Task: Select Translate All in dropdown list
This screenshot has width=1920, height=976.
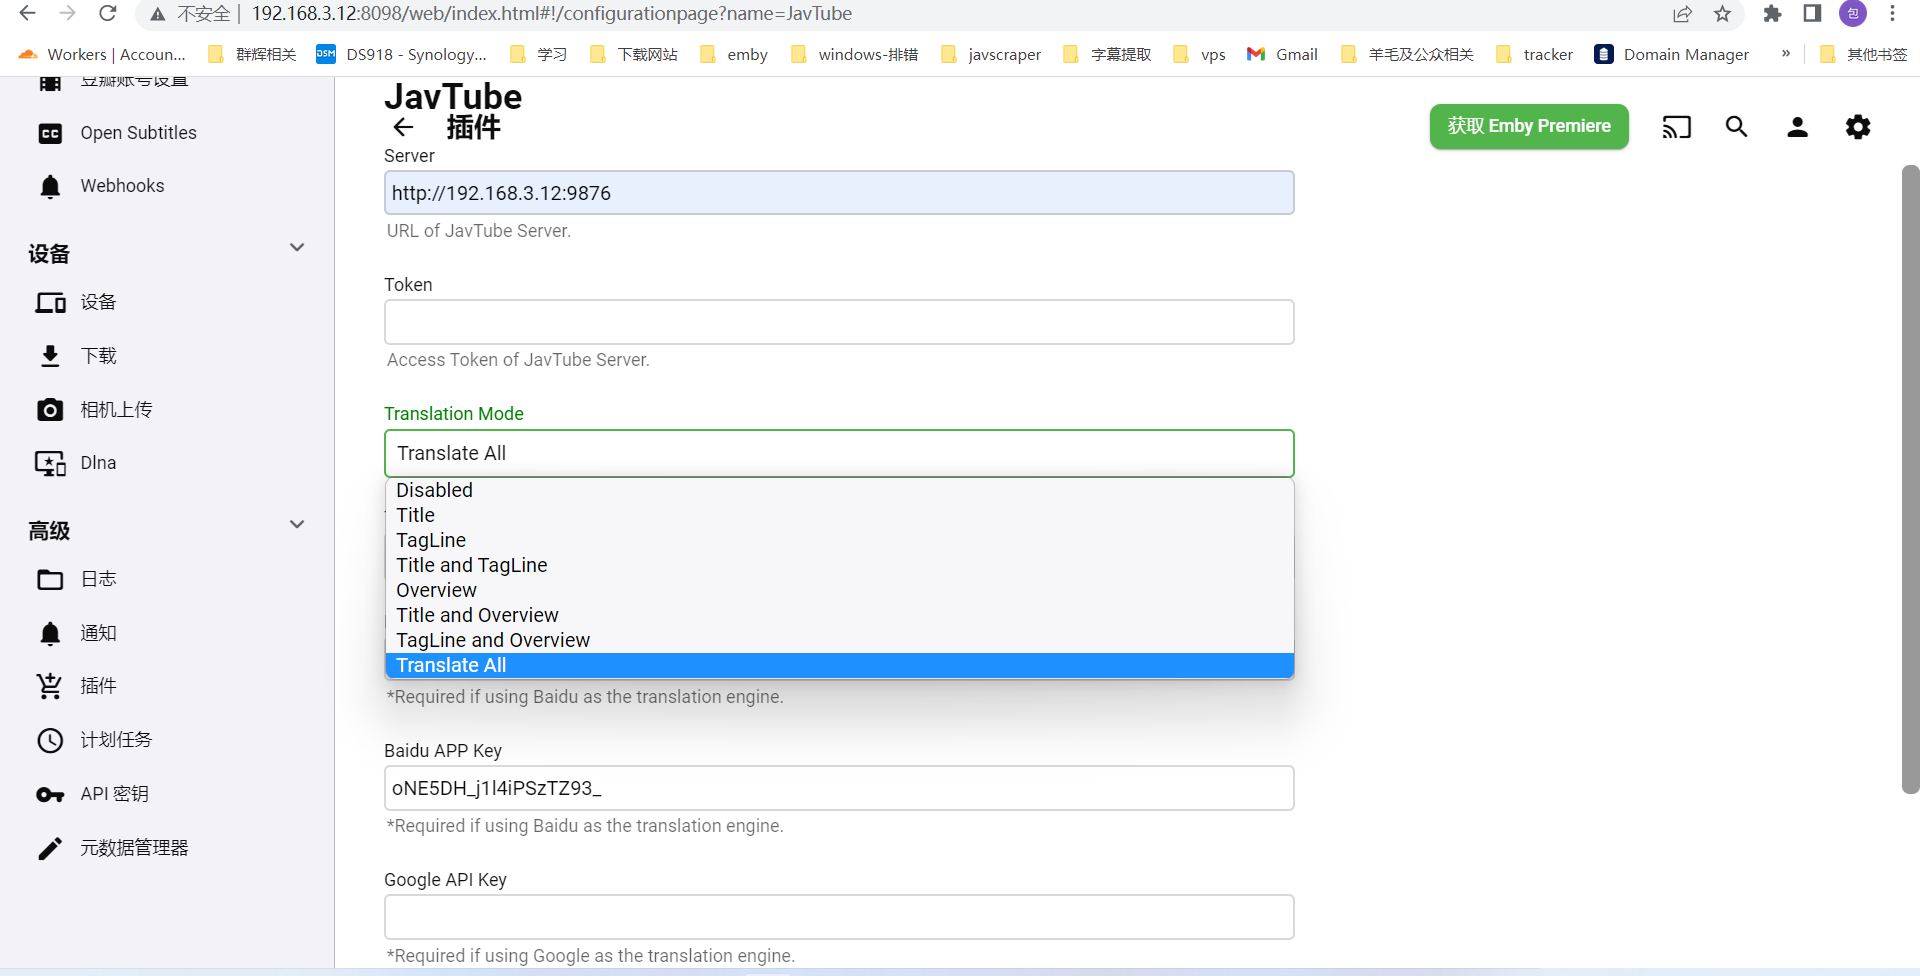Action: coord(839,665)
